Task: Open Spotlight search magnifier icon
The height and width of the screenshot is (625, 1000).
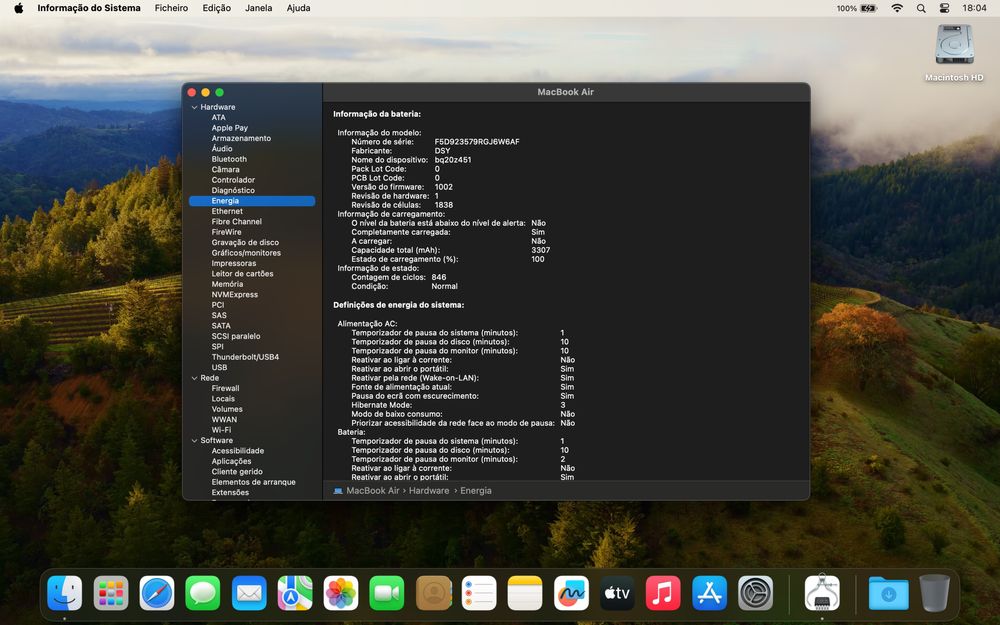Action: coord(921,8)
